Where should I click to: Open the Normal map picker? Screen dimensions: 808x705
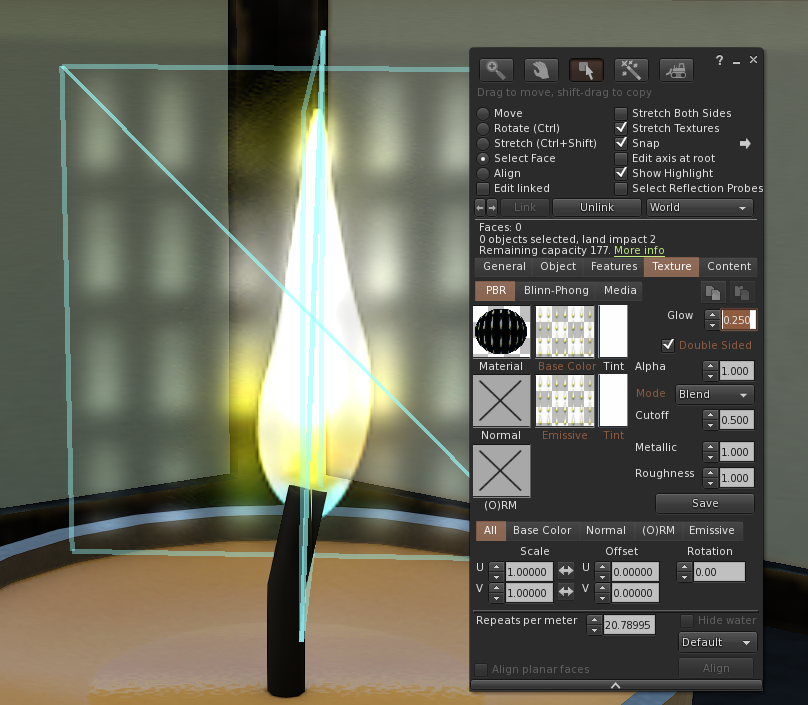pyautogui.click(x=501, y=400)
